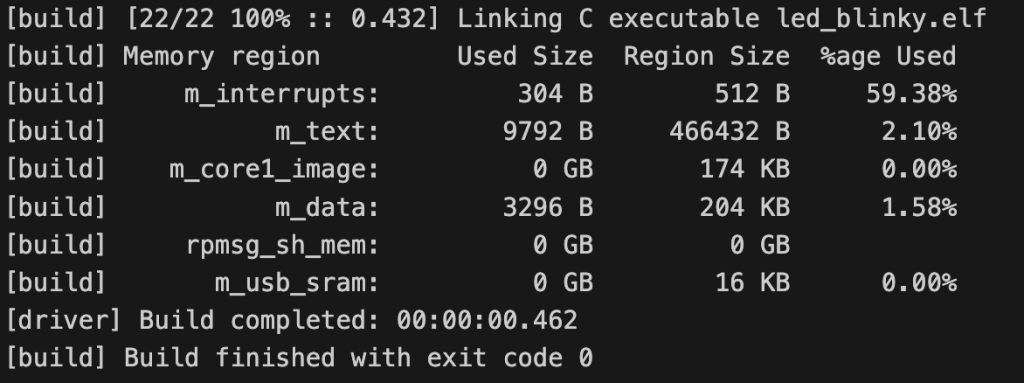The width and height of the screenshot is (1024, 383).
Task: Click the 'Region Size' column header
Action: pos(707,57)
